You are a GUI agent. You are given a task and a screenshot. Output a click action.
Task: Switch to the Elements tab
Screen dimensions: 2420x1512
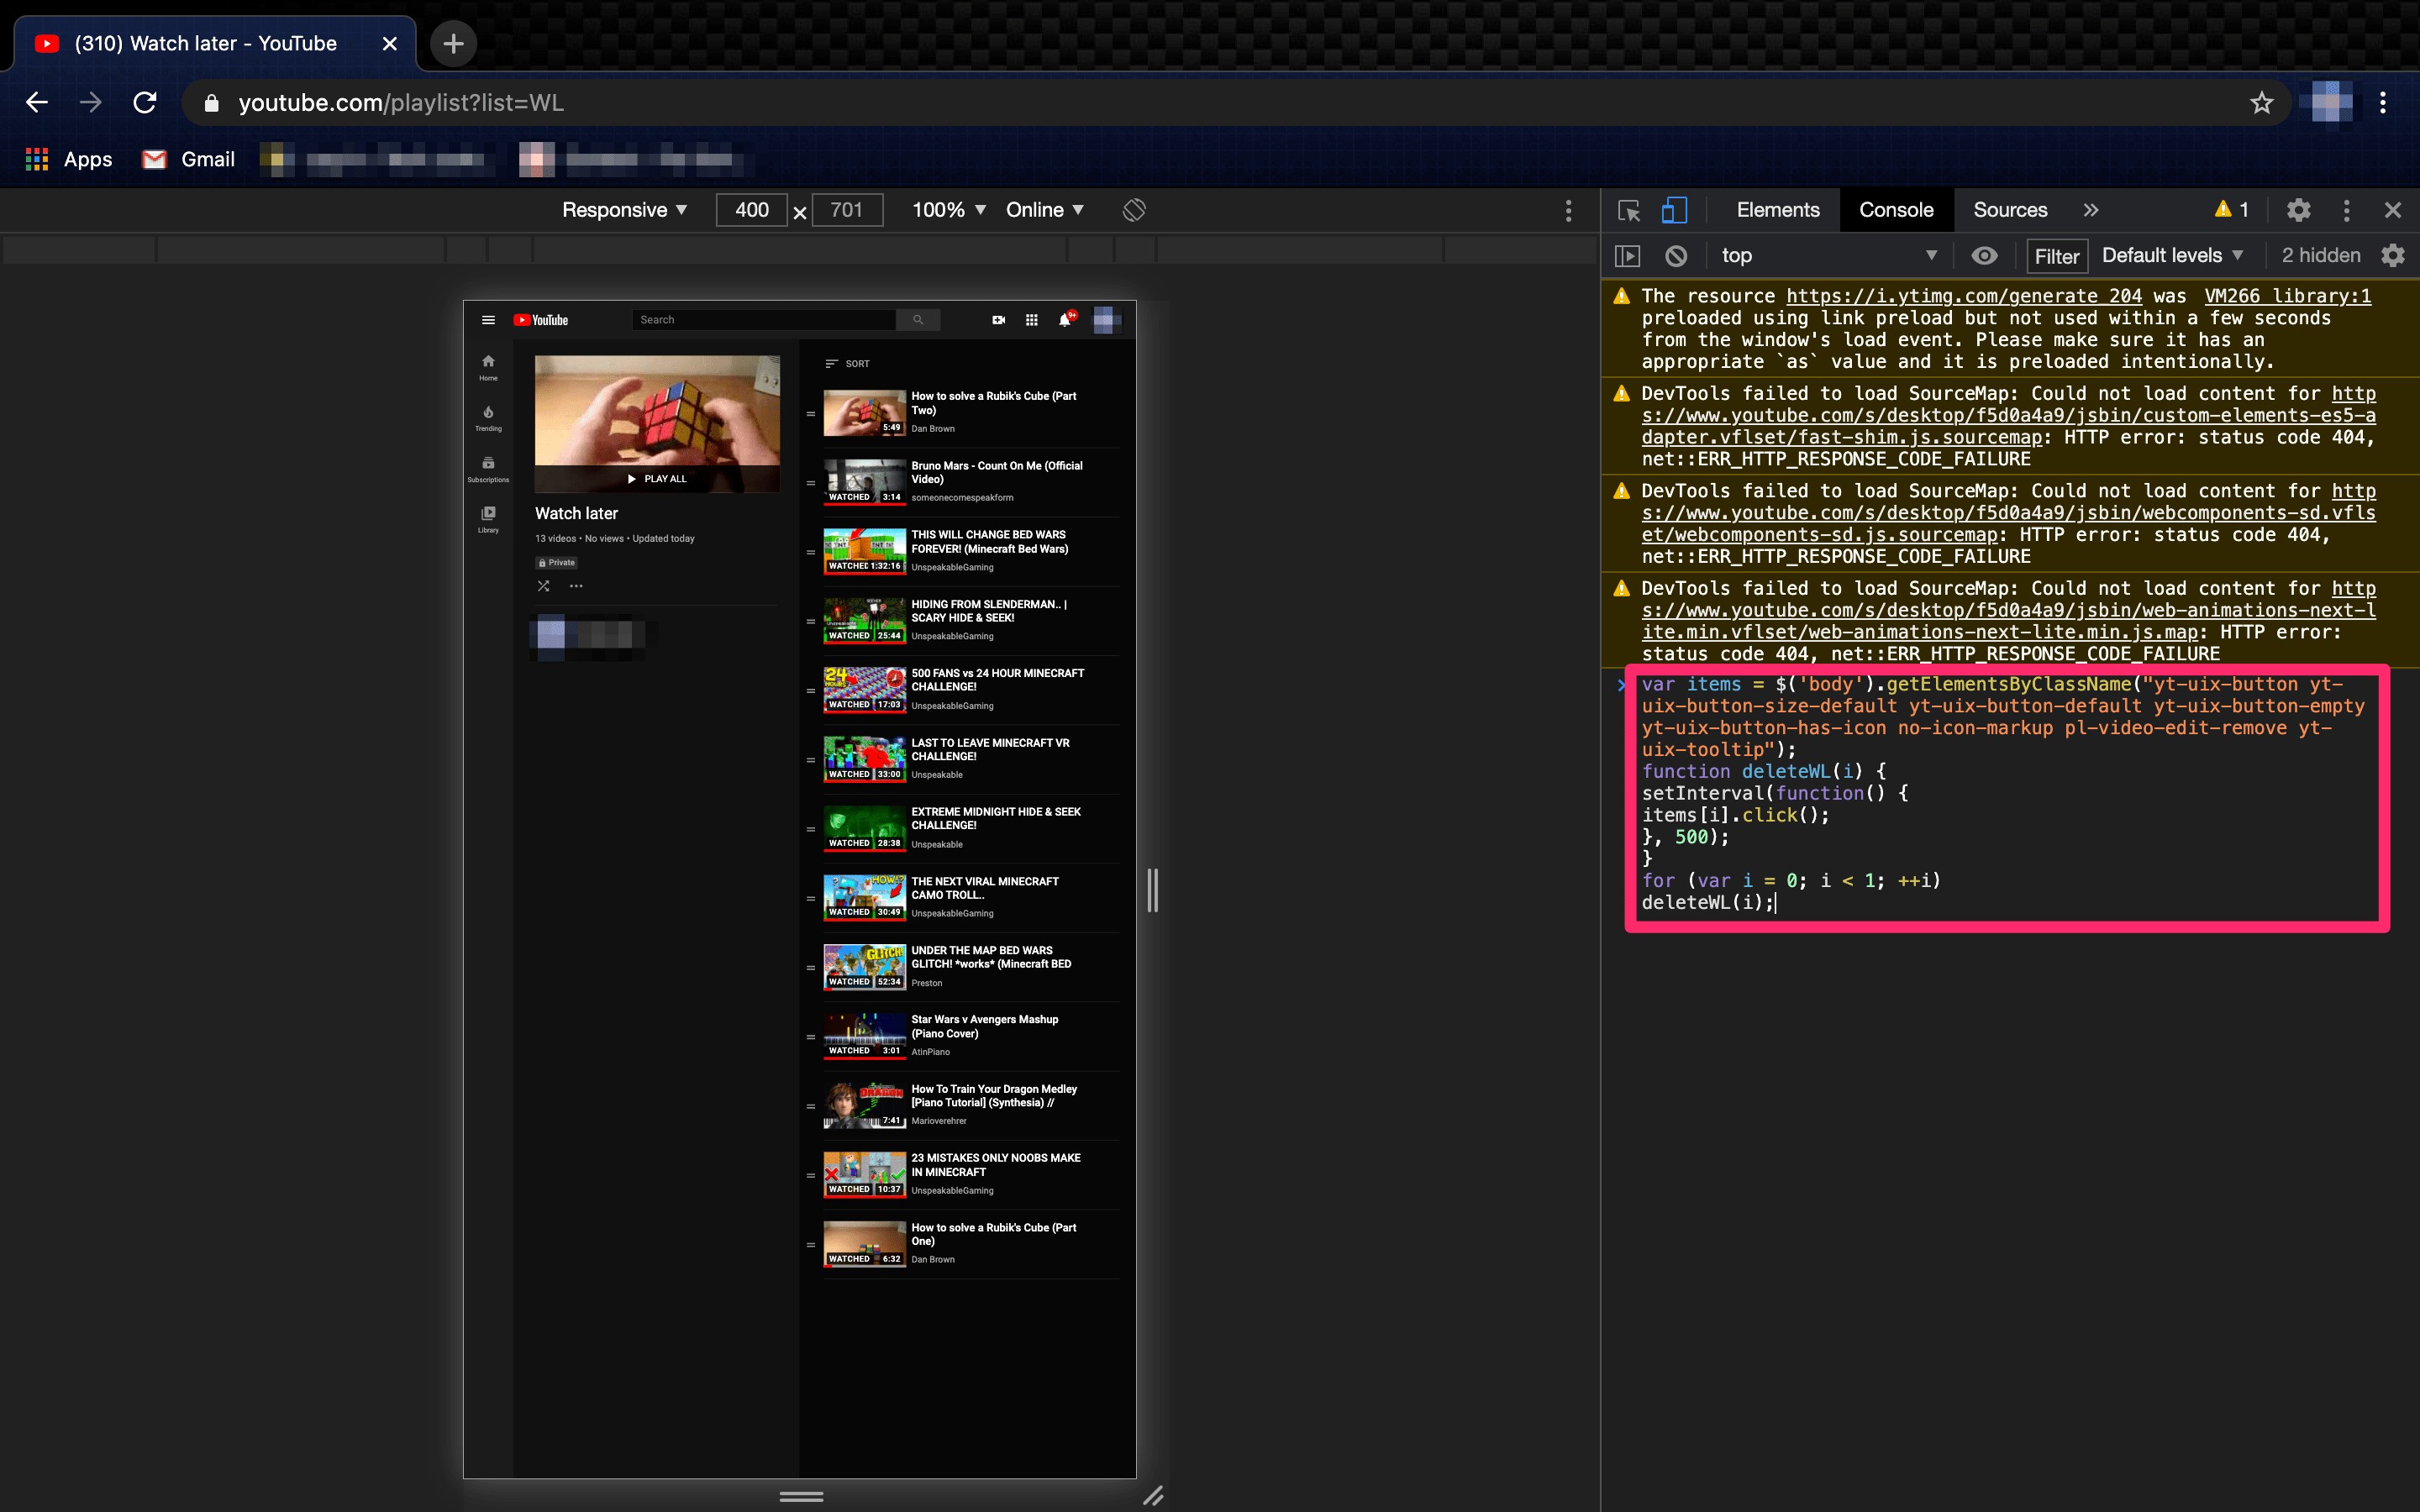(1778, 210)
